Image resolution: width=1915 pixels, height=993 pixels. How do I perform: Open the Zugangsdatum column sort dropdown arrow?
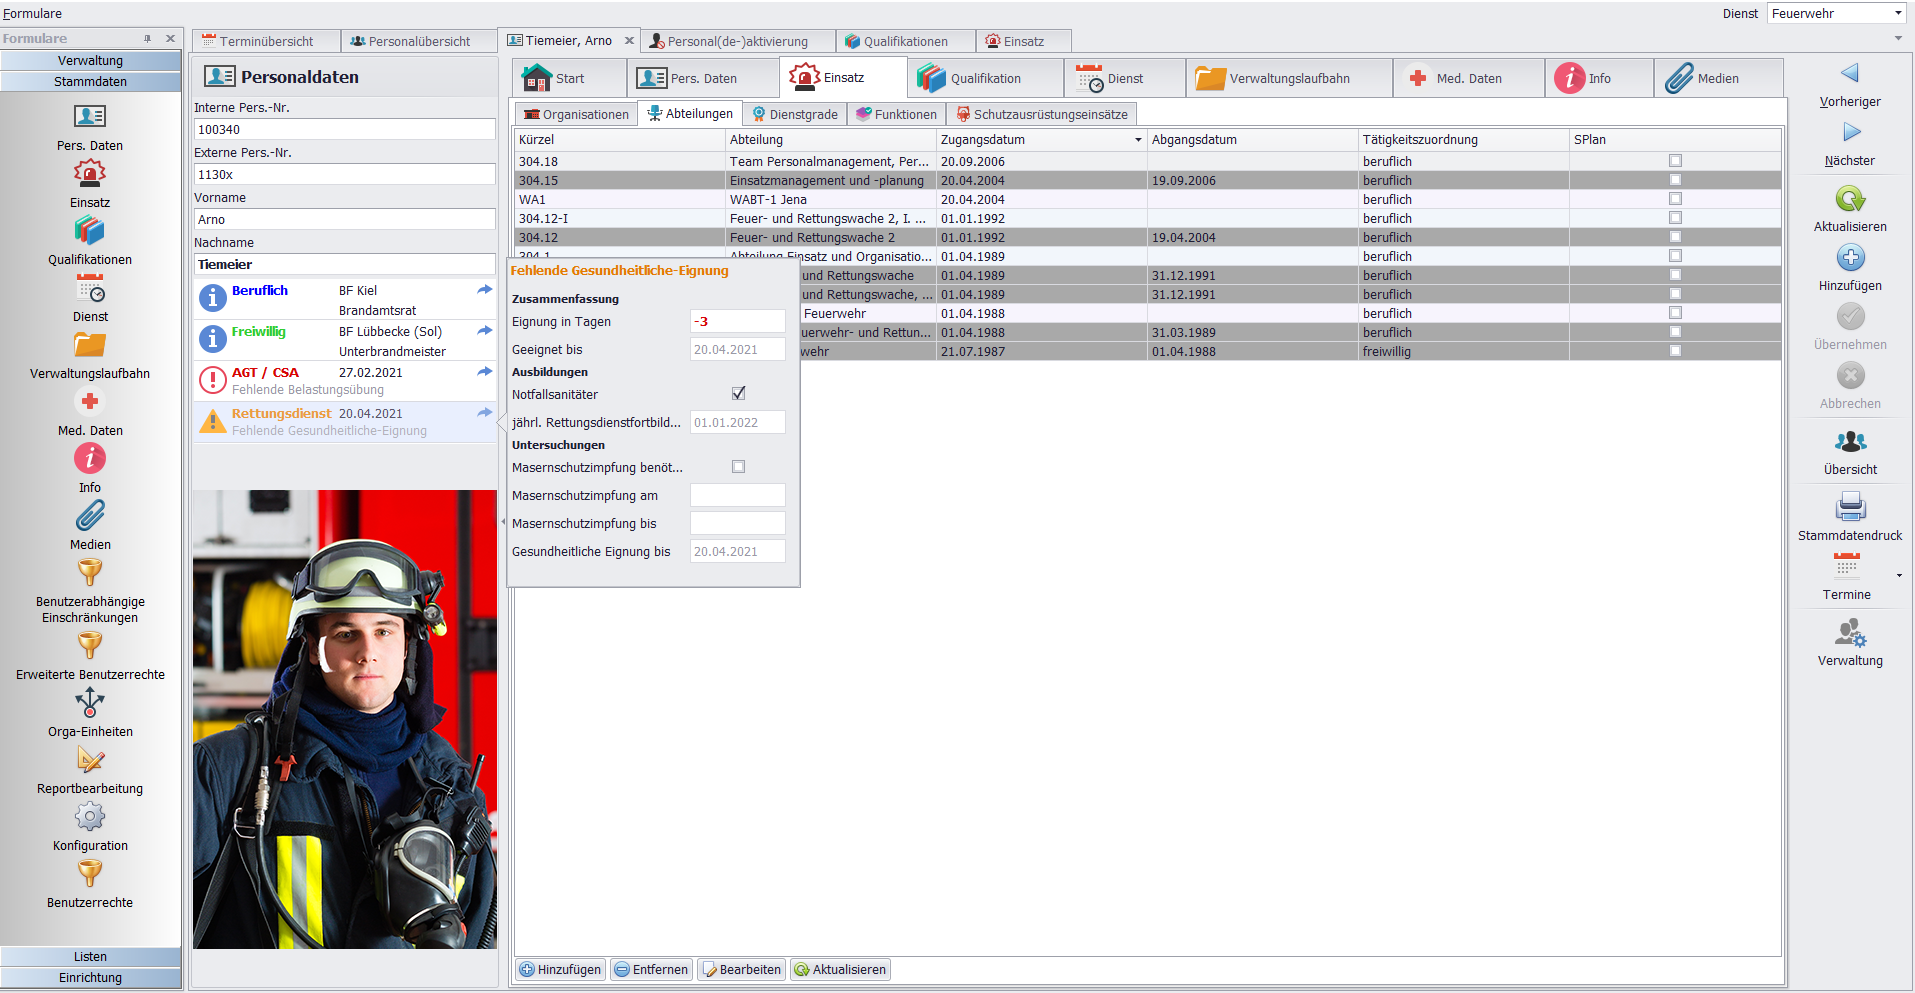[x=1137, y=140]
